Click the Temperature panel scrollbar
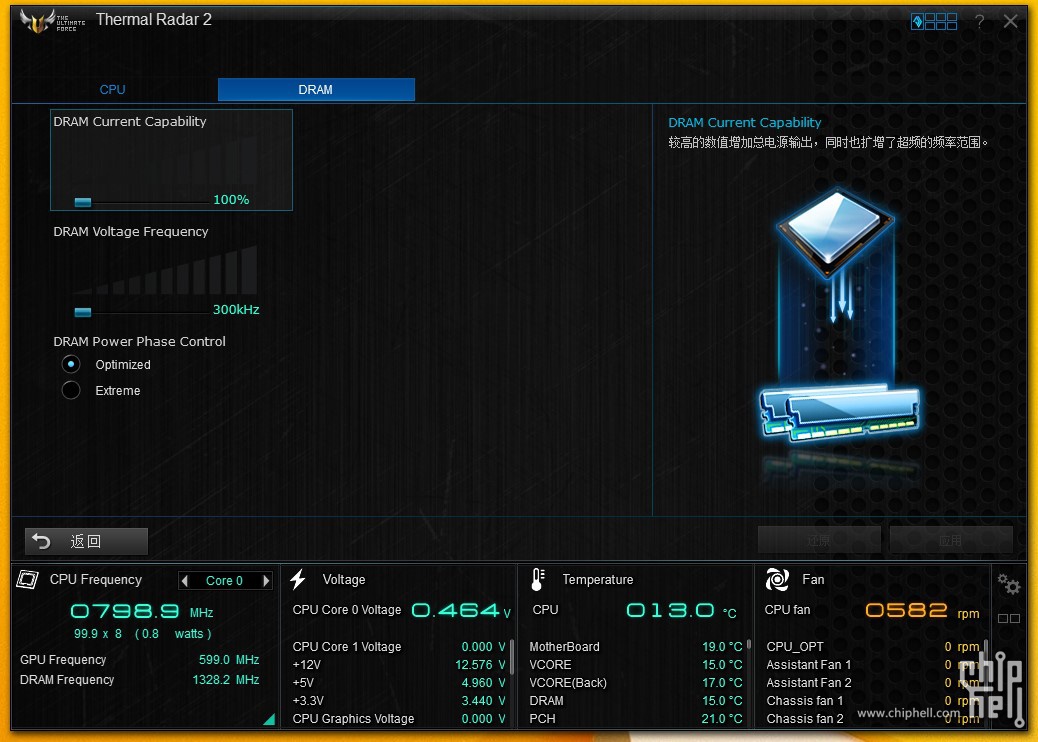Image resolution: width=1038 pixels, height=742 pixels. coord(749,644)
